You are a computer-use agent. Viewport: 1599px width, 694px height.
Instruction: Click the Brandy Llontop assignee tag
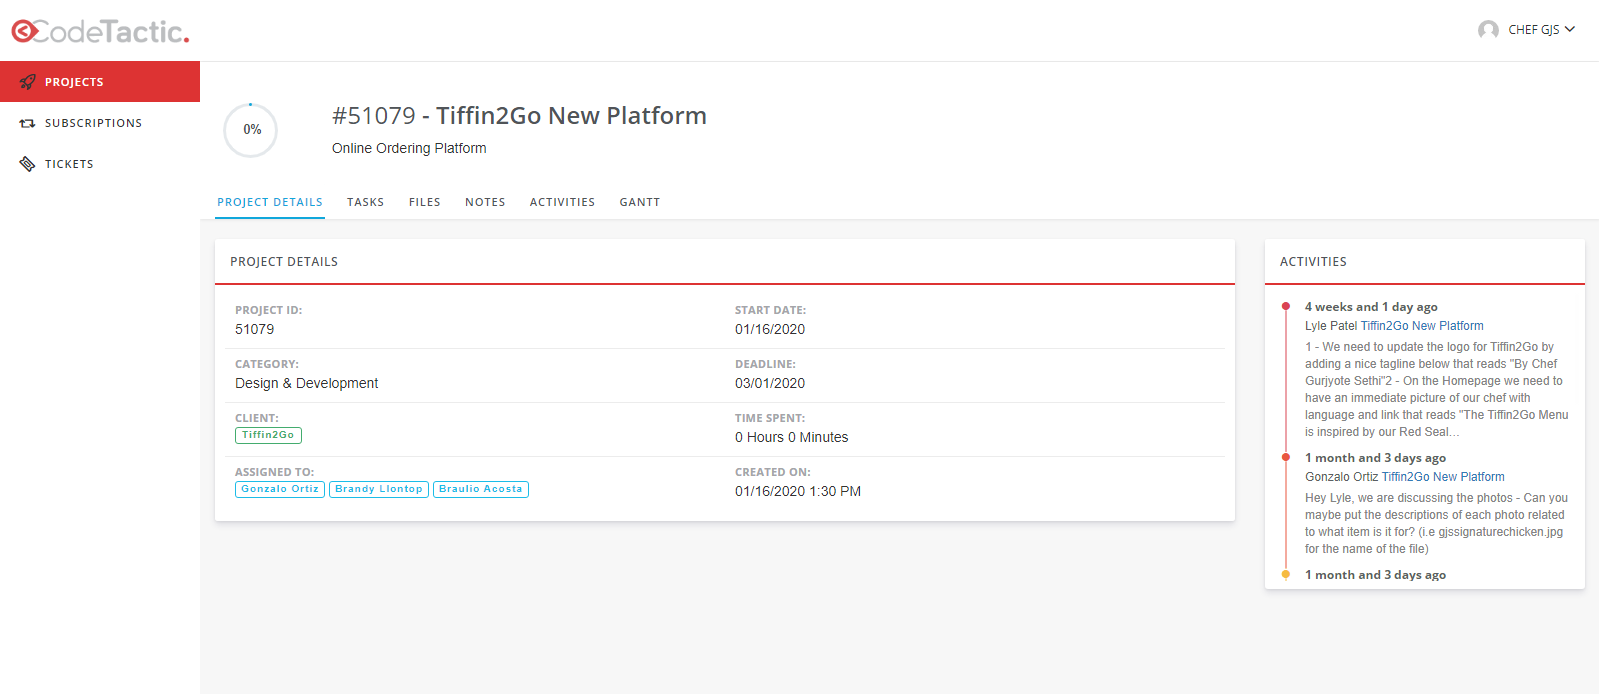[379, 489]
